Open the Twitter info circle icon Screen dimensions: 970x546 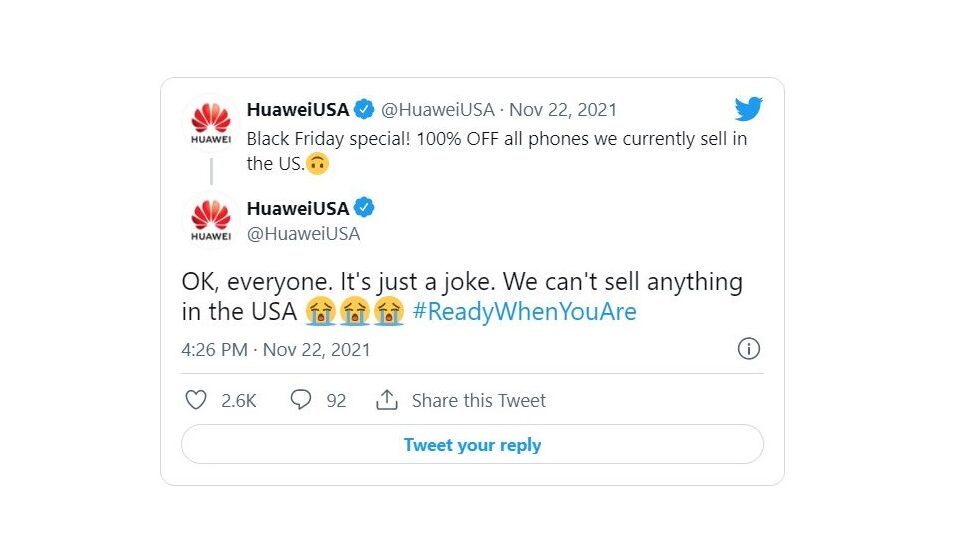click(x=748, y=349)
